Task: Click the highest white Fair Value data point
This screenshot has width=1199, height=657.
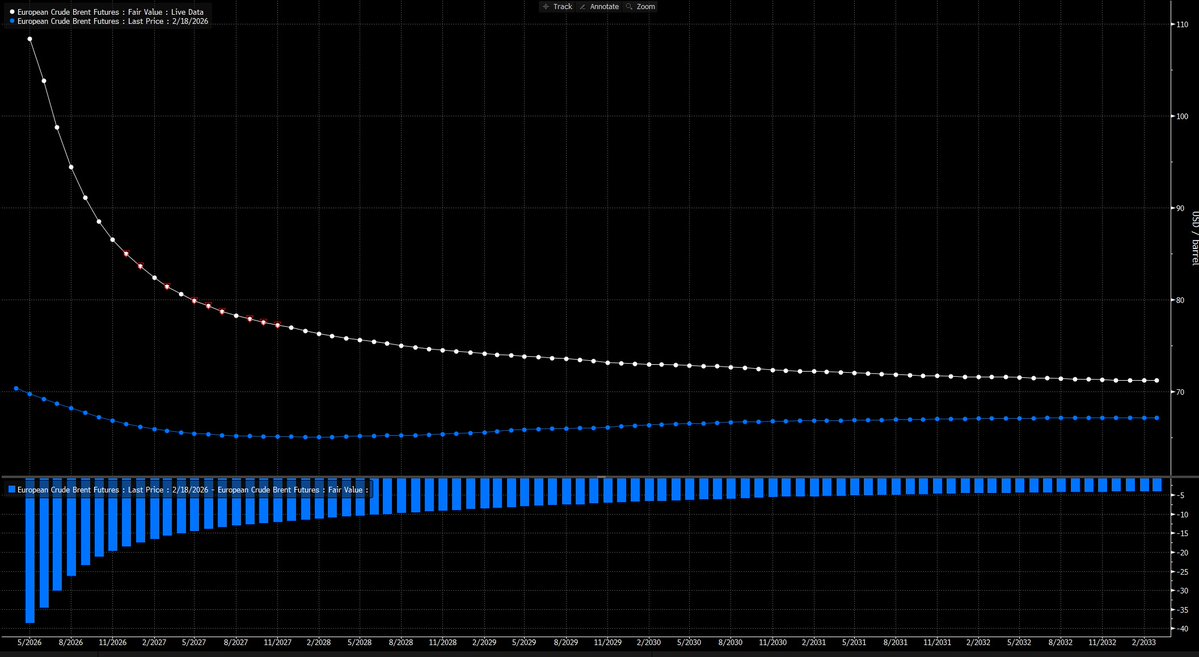Action: pos(30,39)
